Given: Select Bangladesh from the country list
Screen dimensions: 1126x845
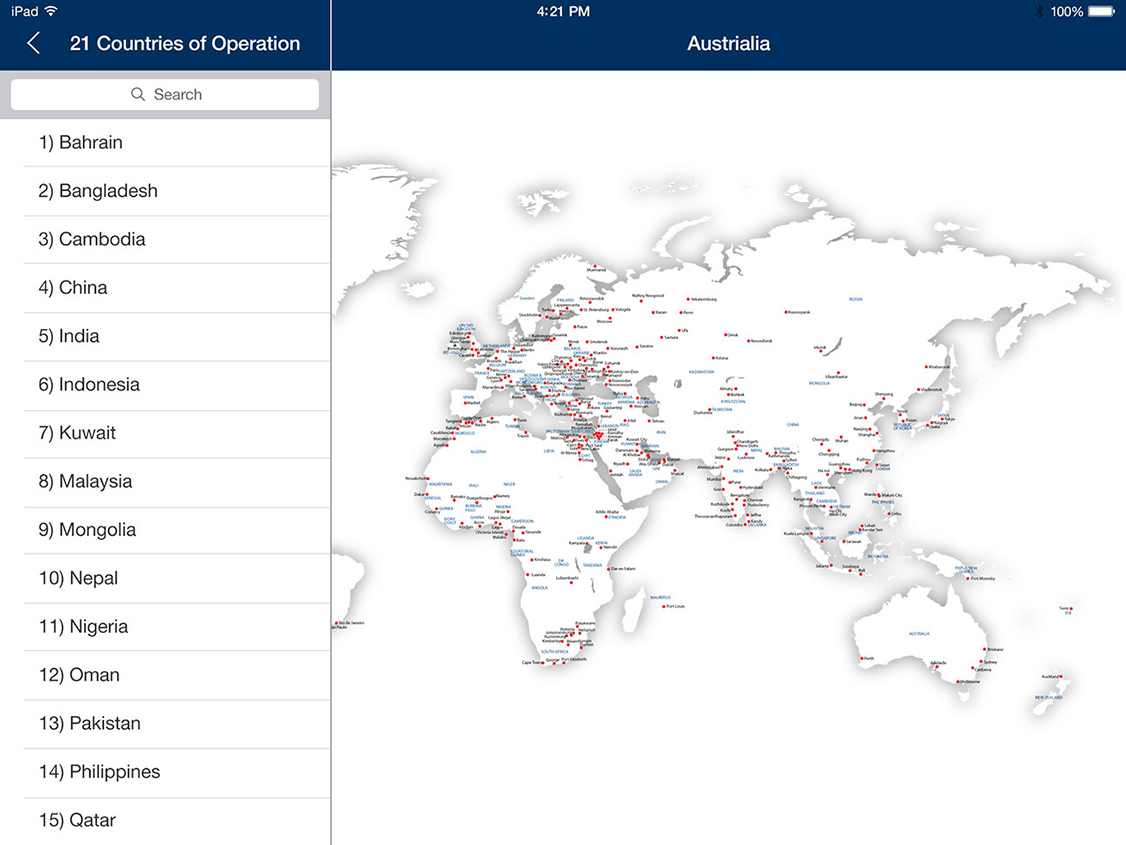Looking at the screenshot, I should [165, 191].
